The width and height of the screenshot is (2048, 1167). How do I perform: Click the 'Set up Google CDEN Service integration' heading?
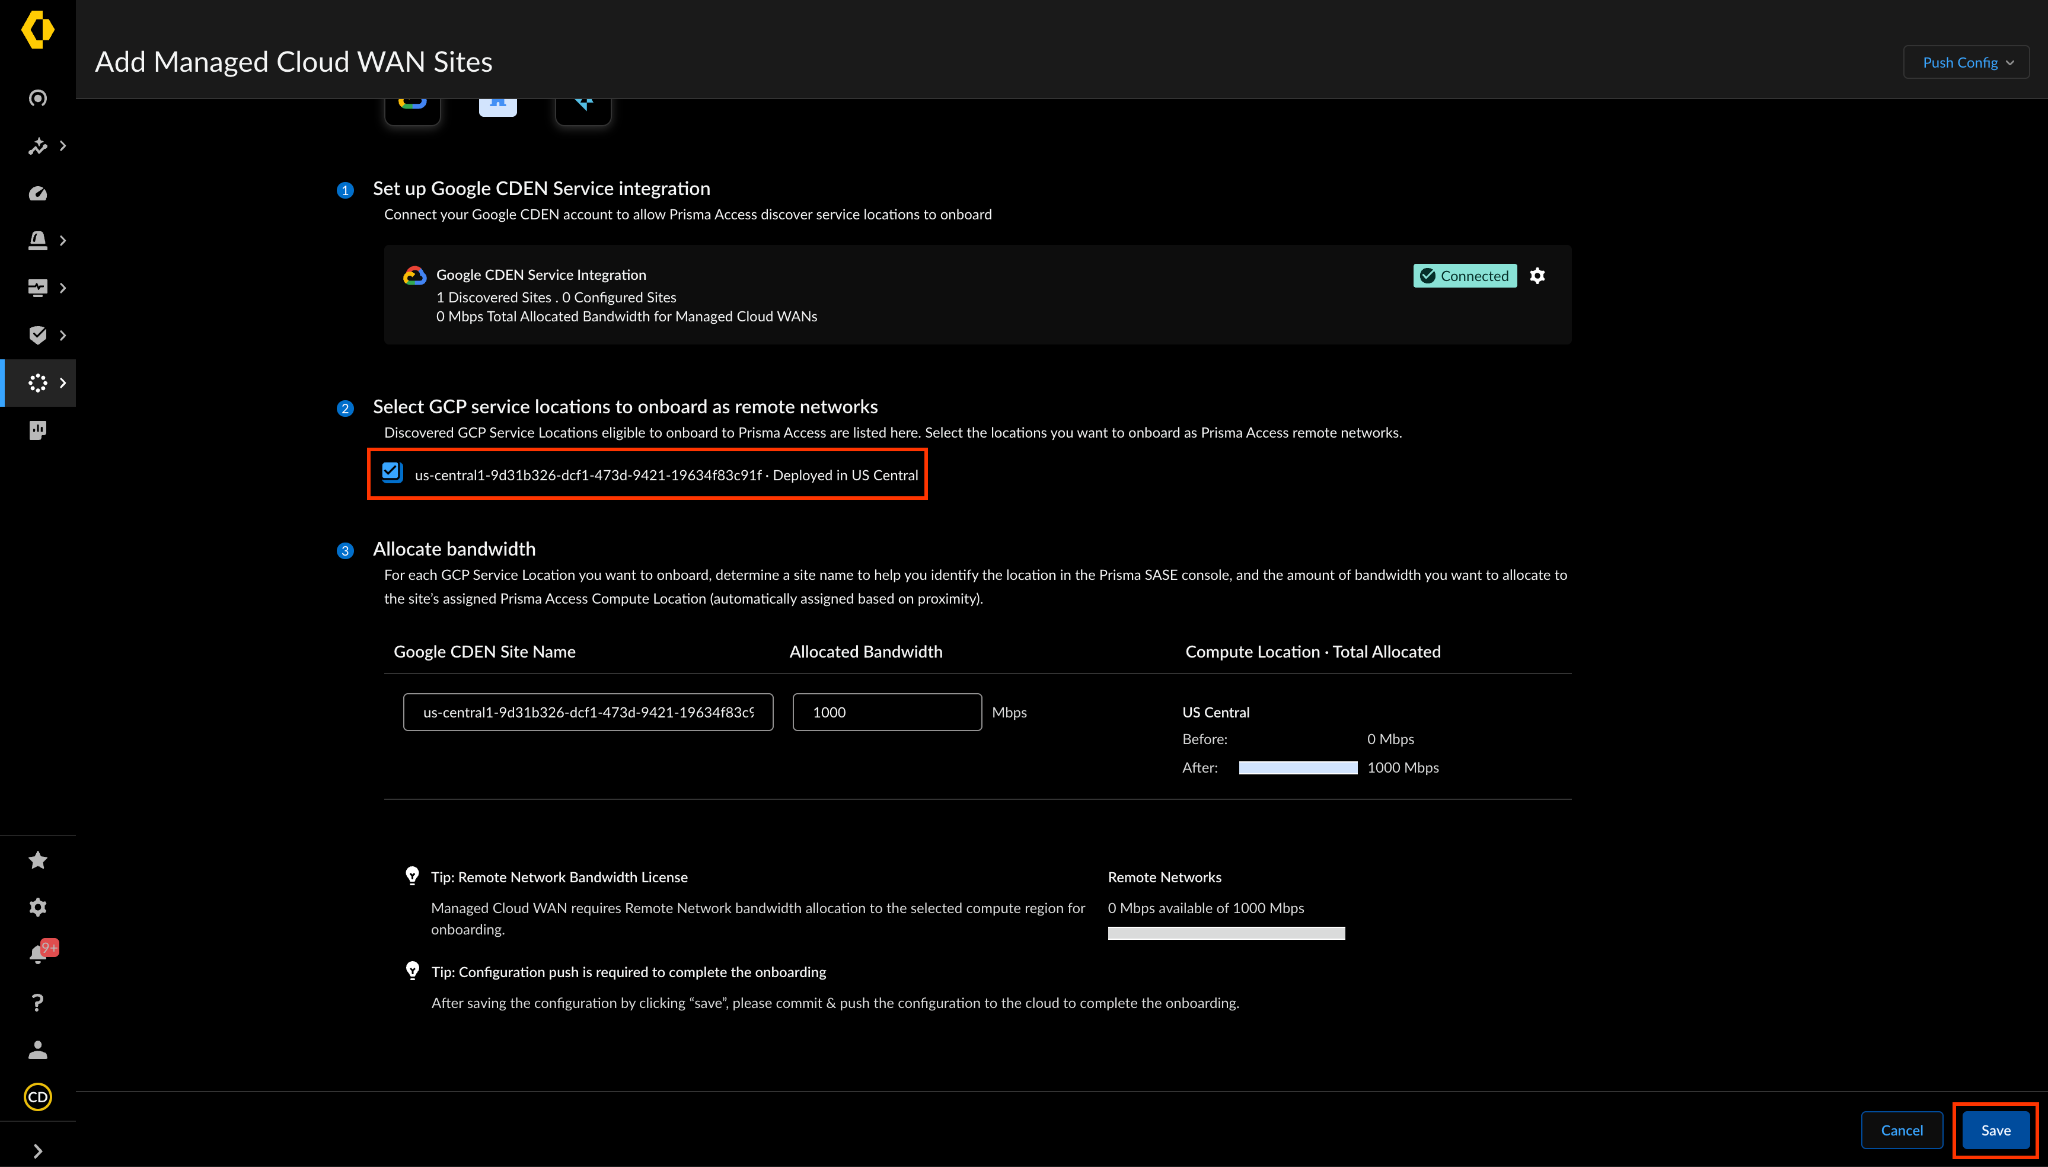(542, 188)
